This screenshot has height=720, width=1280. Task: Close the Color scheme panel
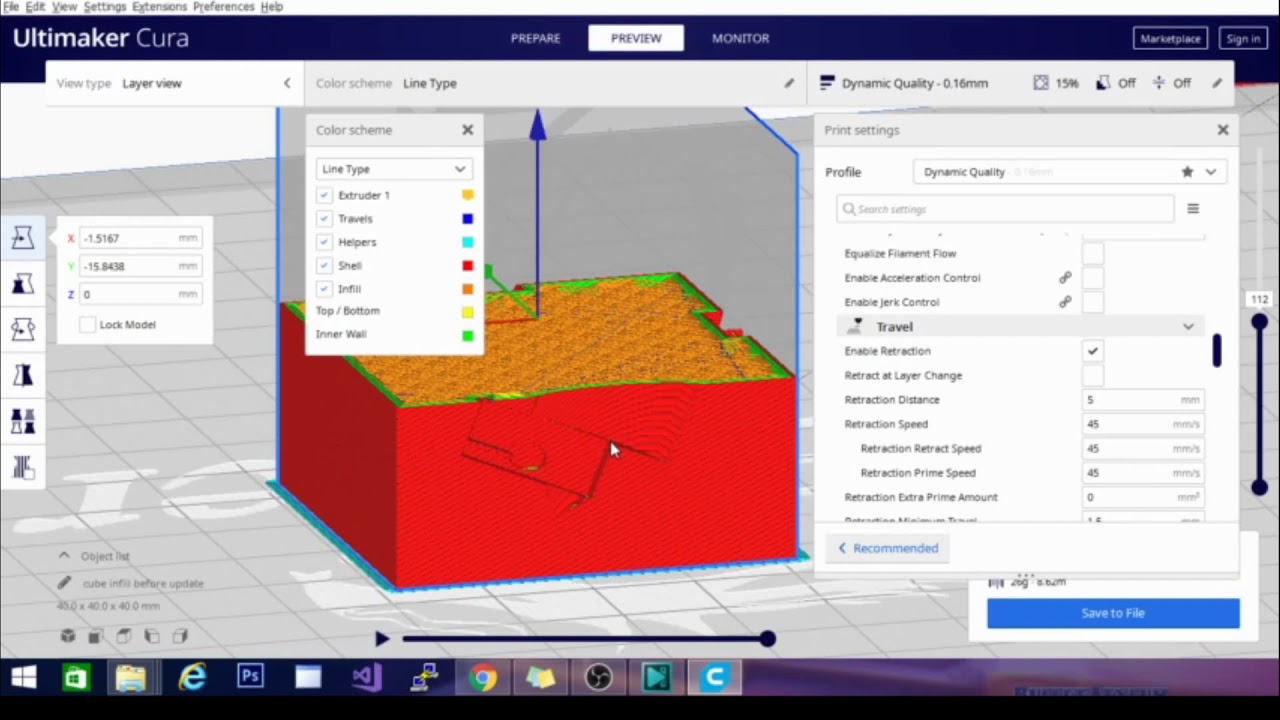point(467,130)
